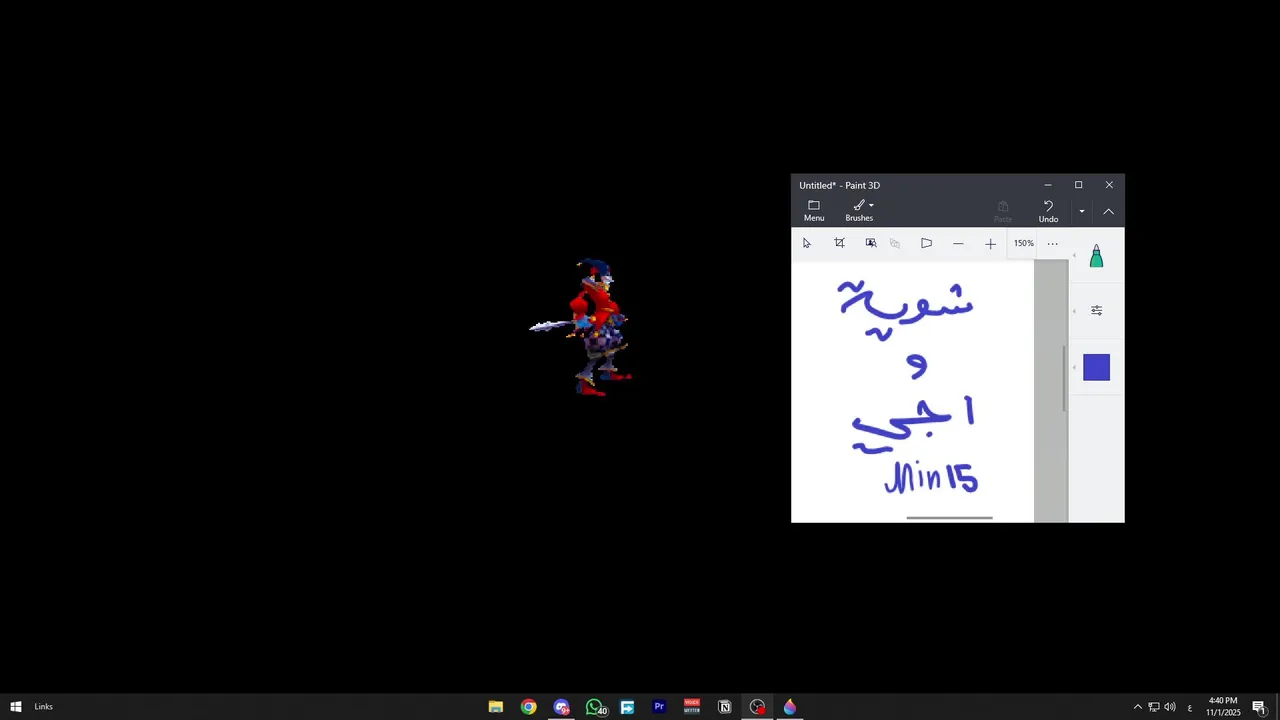Open Notion from the taskbar
The width and height of the screenshot is (1280, 720).
tap(725, 707)
